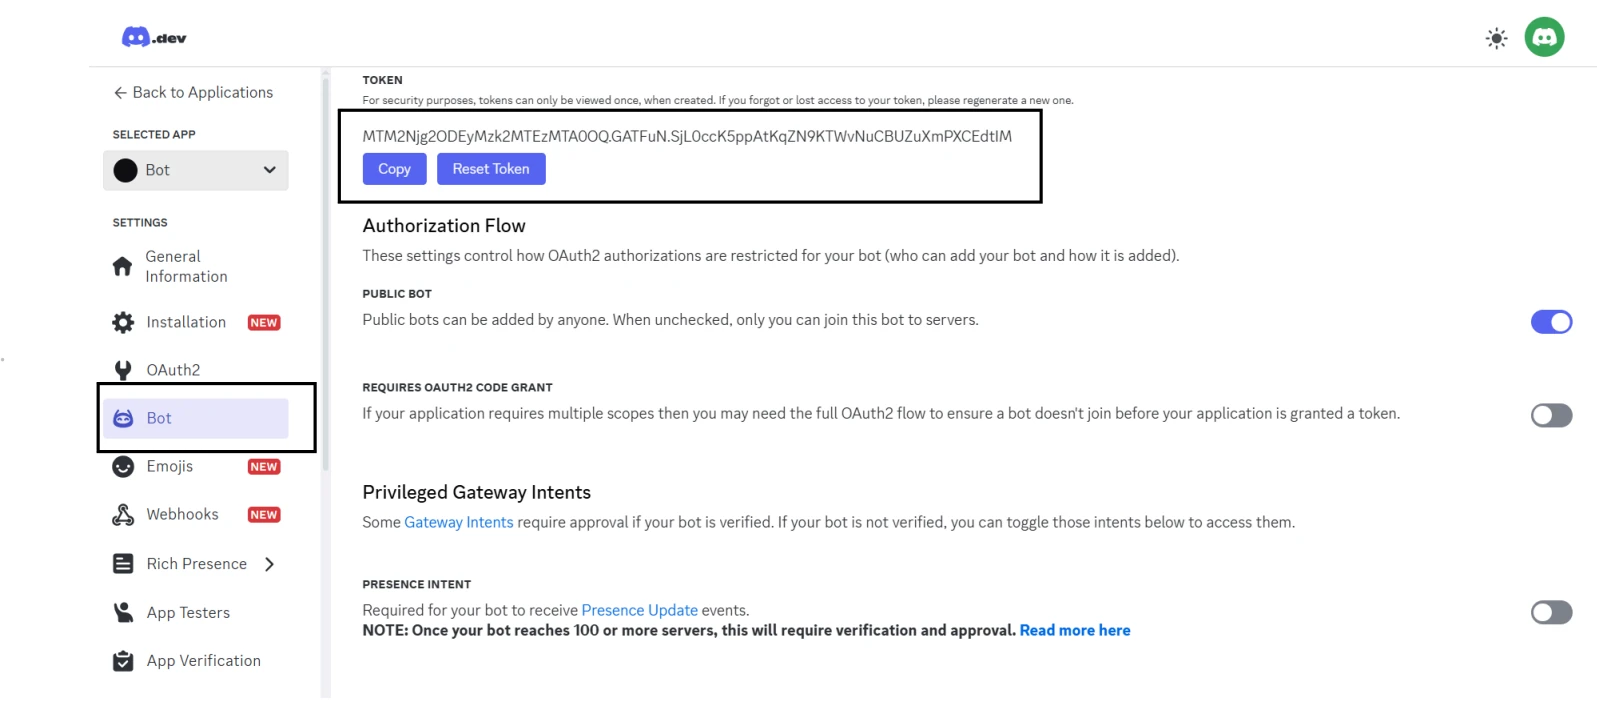1597x713 pixels.
Task: Select the Bot settings menu item
Action: point(196,418)
